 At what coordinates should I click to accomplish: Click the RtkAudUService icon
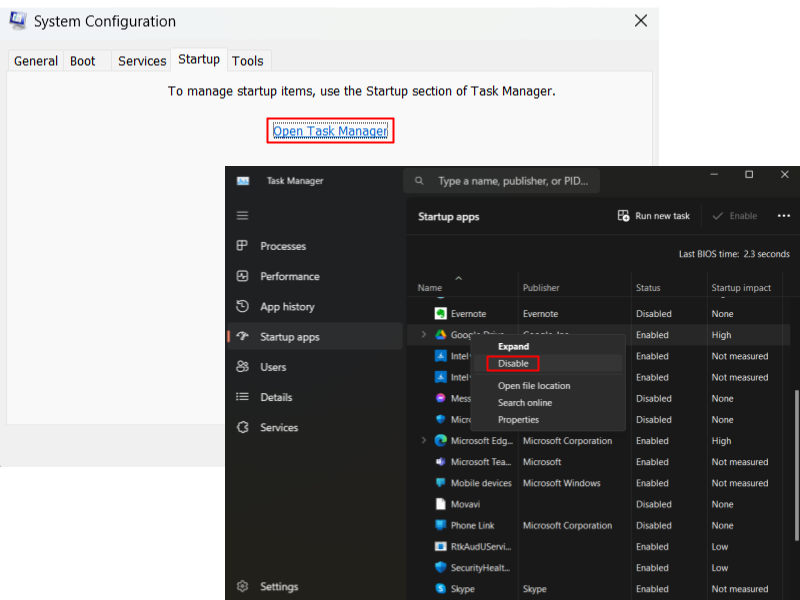pos(441,546)
